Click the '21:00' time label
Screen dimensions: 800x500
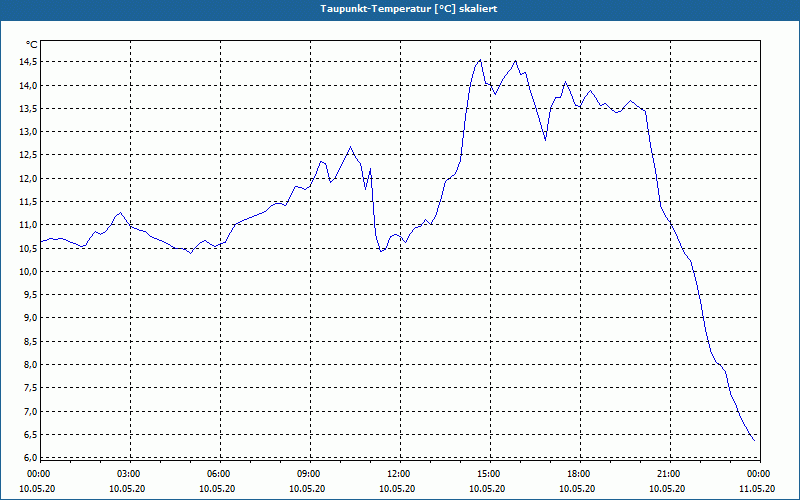click(x=669, y=474)
